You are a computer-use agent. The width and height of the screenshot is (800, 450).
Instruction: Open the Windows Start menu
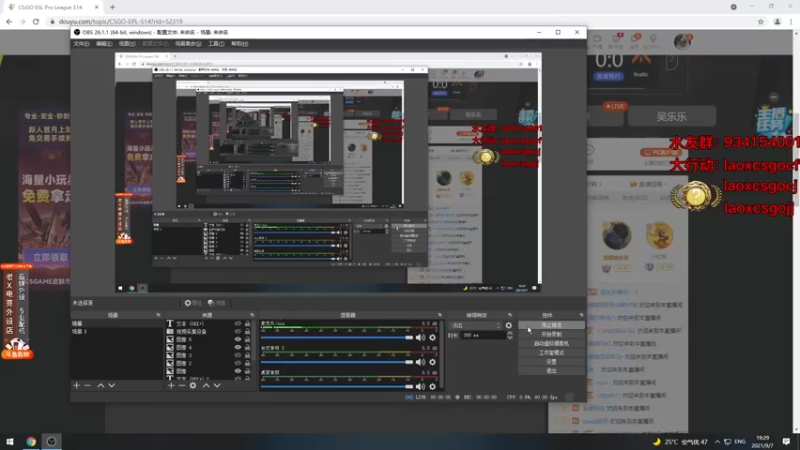point(10,442)
